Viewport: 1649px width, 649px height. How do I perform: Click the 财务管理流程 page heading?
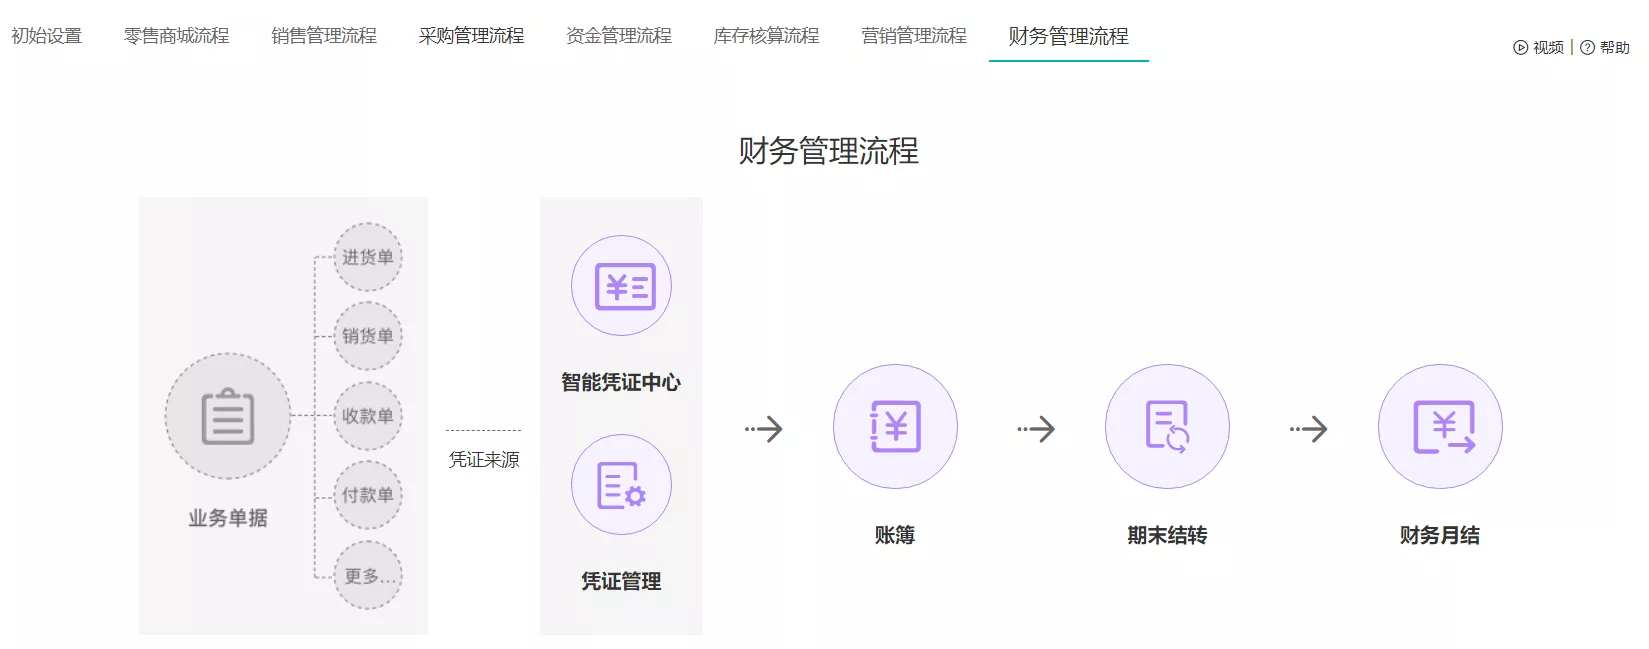829,151
